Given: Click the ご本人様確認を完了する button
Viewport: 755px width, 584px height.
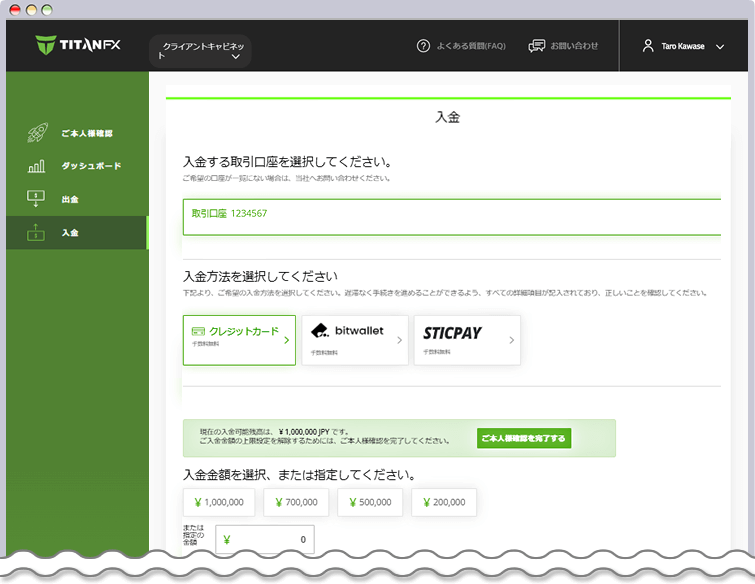Looking at the screenshot, I should click(524, 438).
